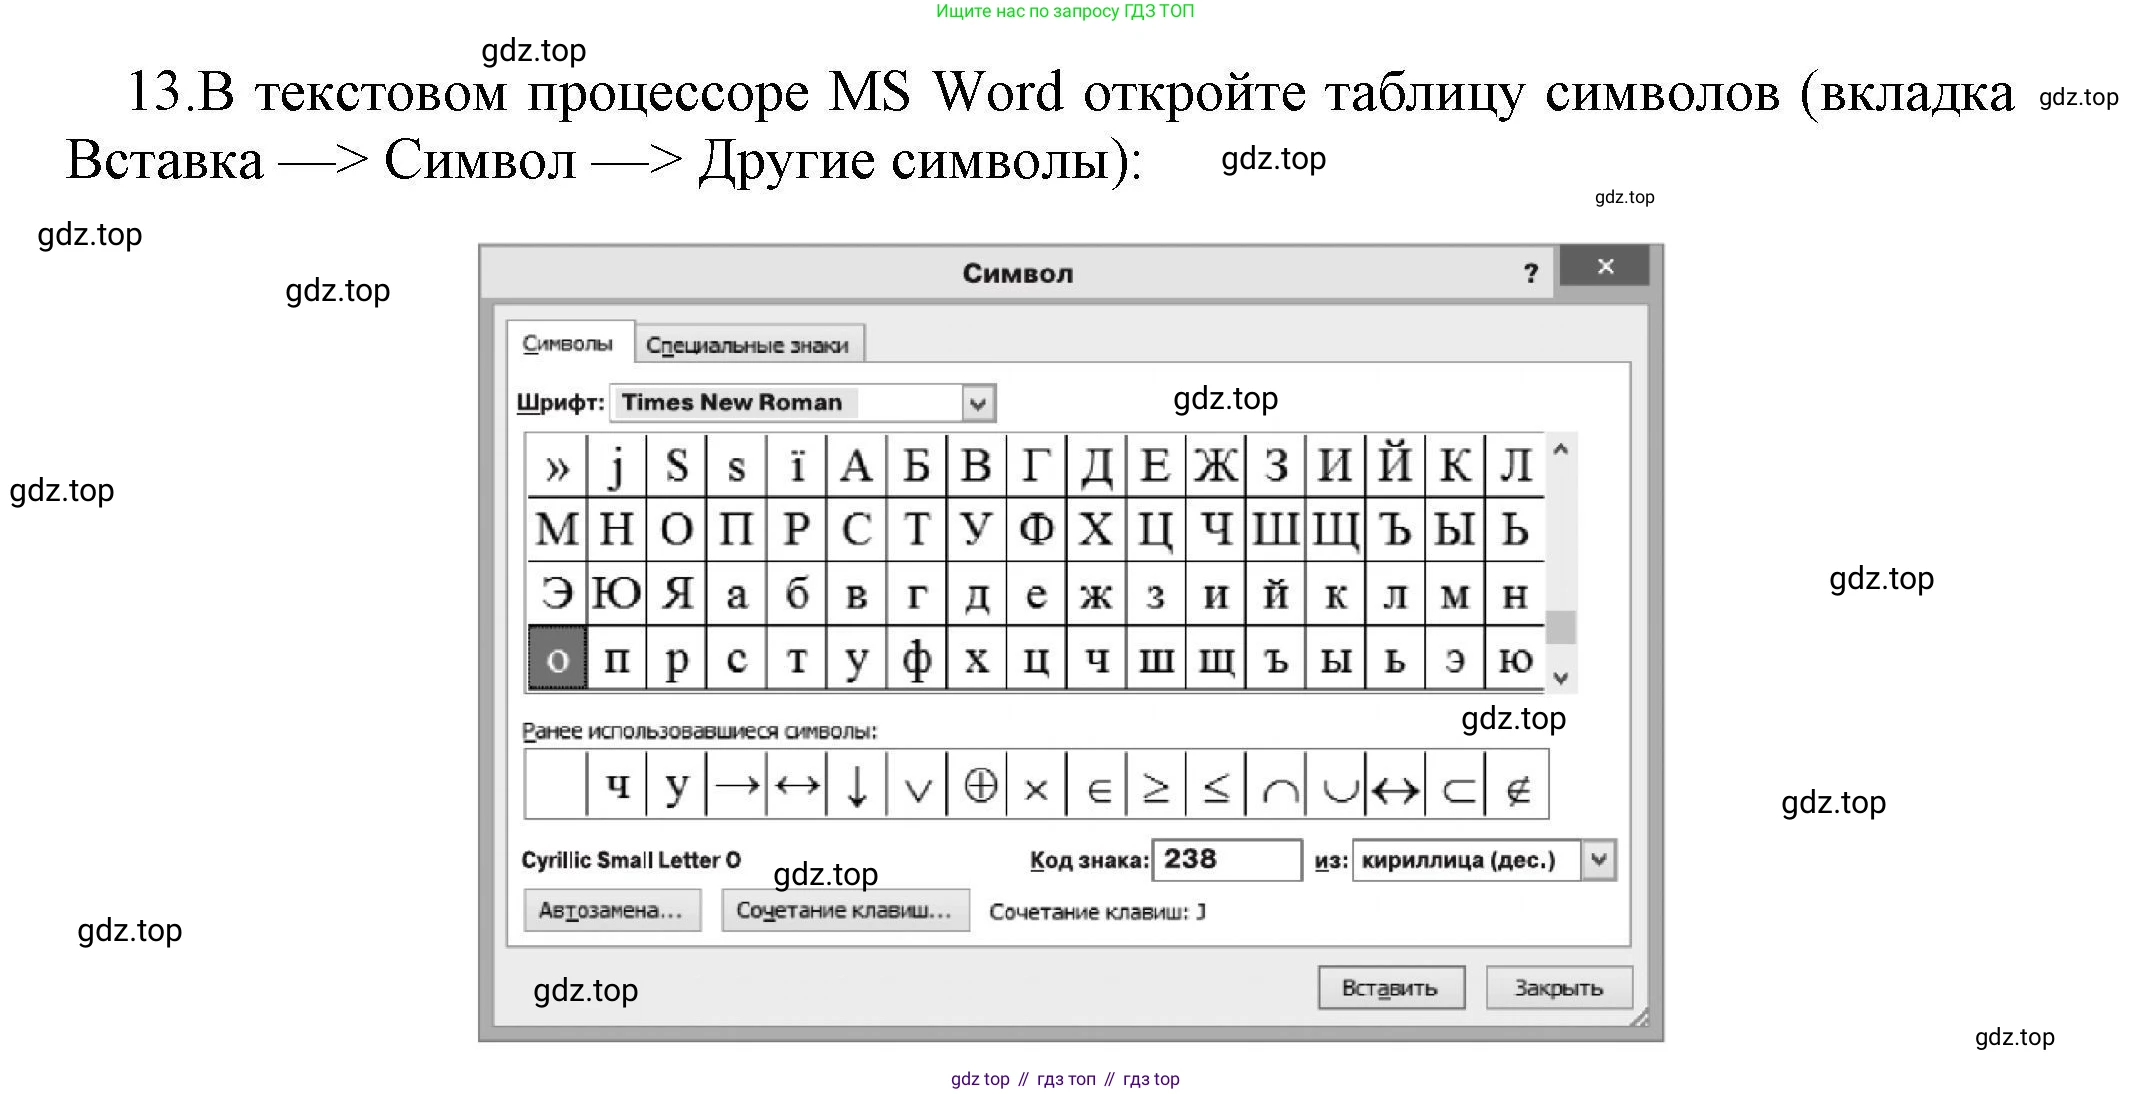The image size is (2132, 1094).
Task: Click the Закрыть button
Action: [x=1558, y=988]
